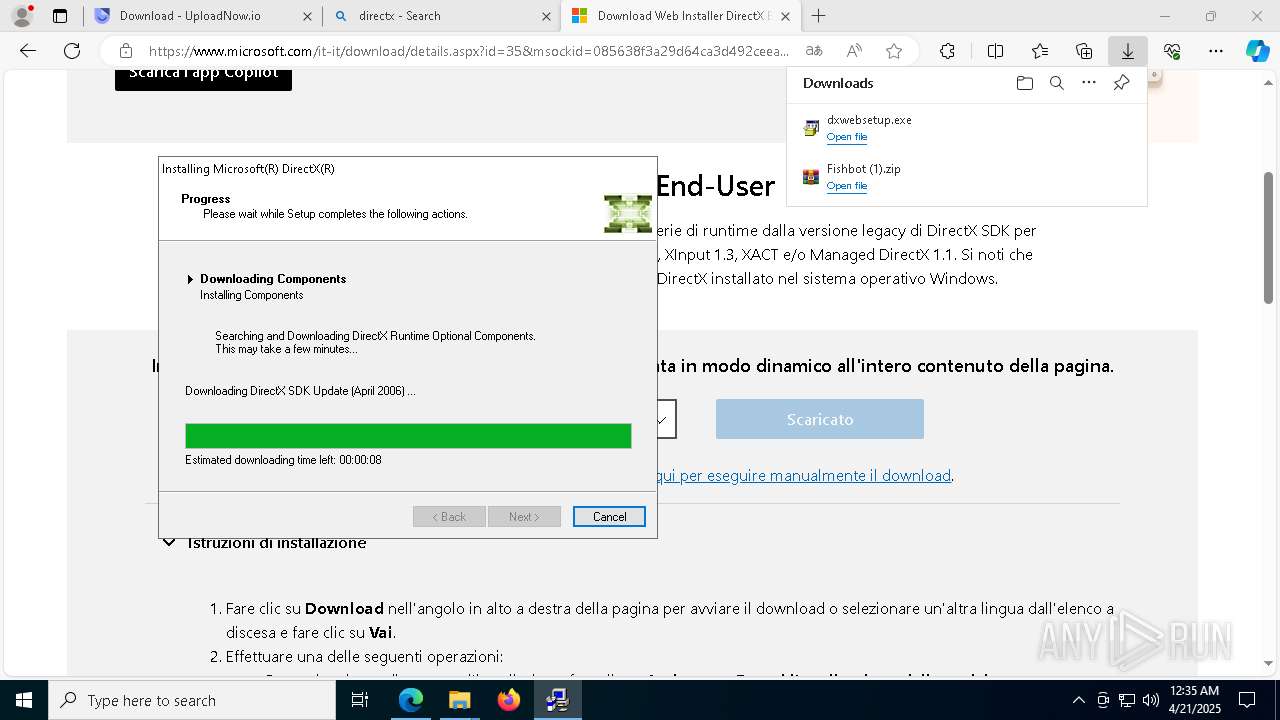Close the Download Web Installer DirectX tab
1280x720 pixels.
[785, 16]
